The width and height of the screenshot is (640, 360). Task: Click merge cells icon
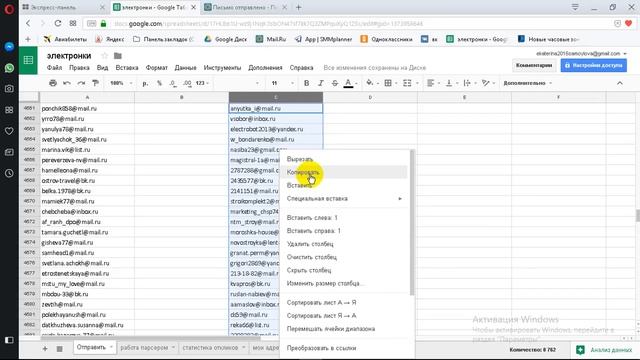point(407,83)
